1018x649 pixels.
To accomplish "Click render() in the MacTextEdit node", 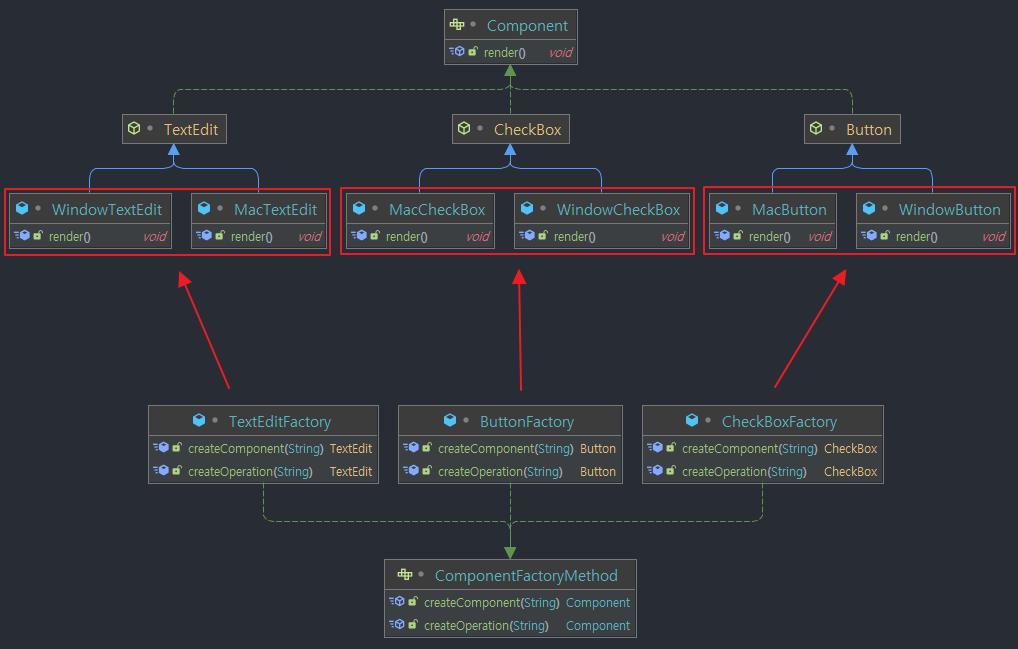I will click(251, 237).
